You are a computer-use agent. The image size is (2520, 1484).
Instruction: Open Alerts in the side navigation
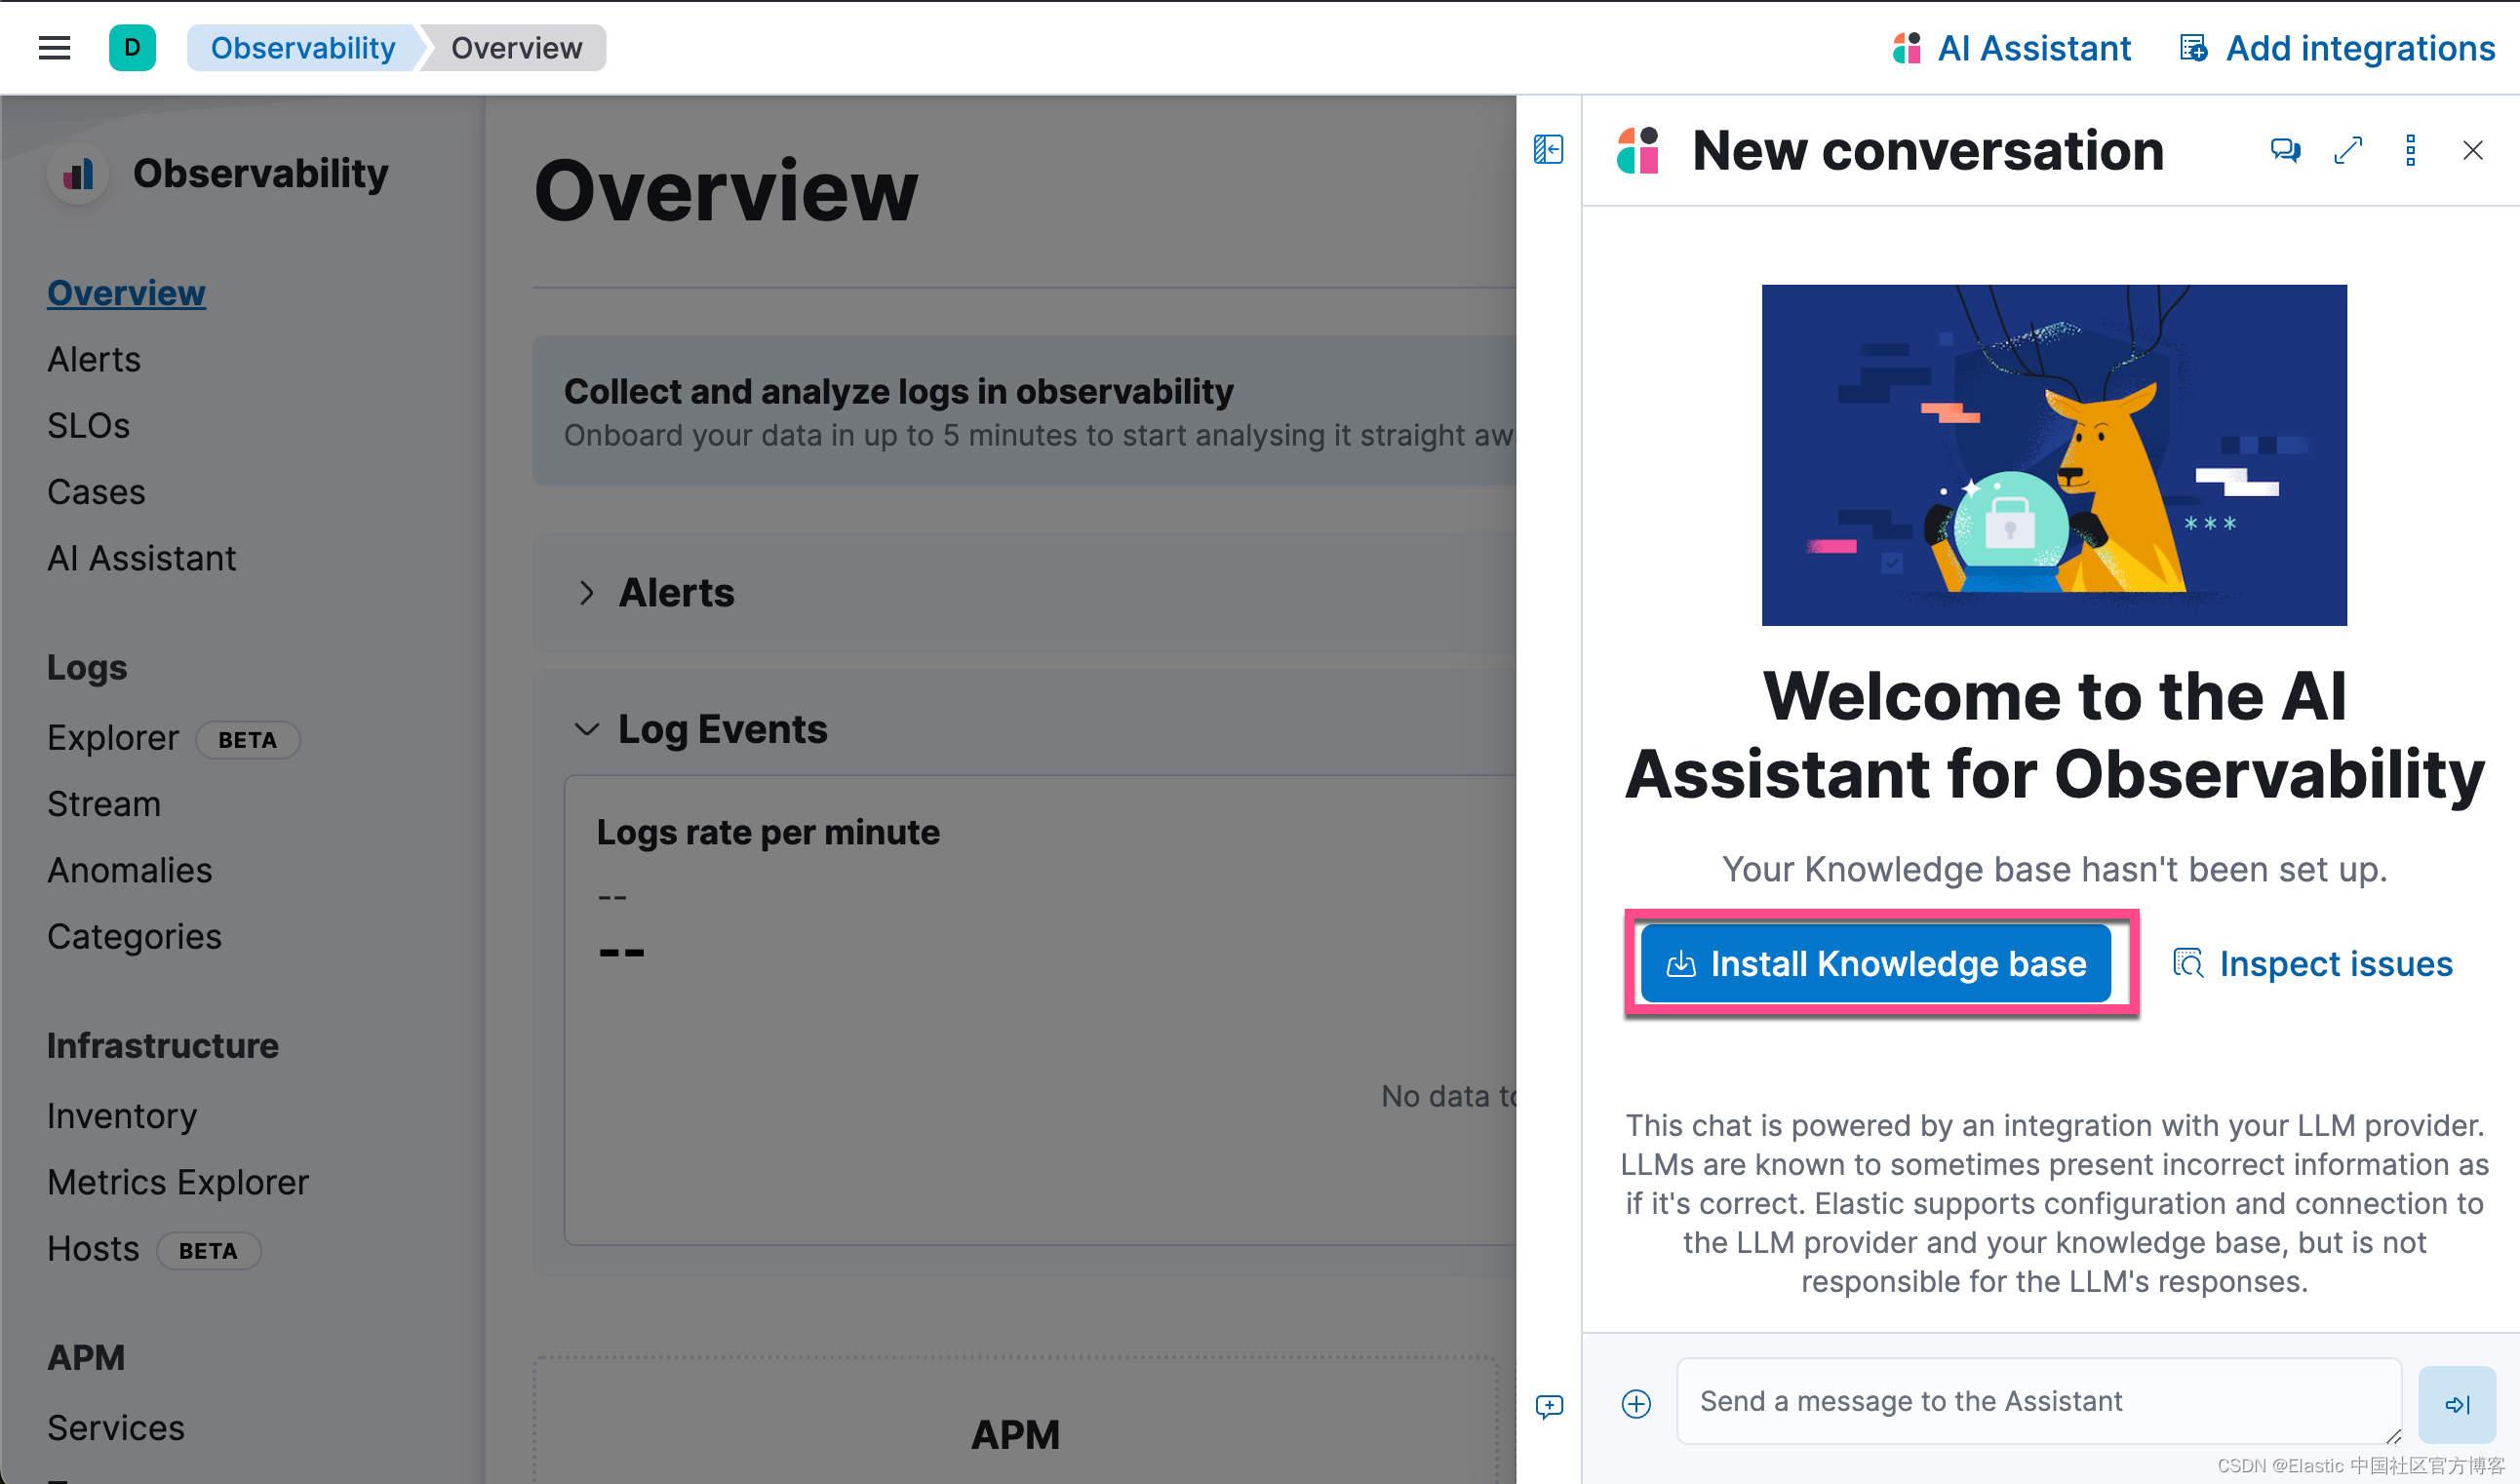pyautogui.click(x=94, y=359)
